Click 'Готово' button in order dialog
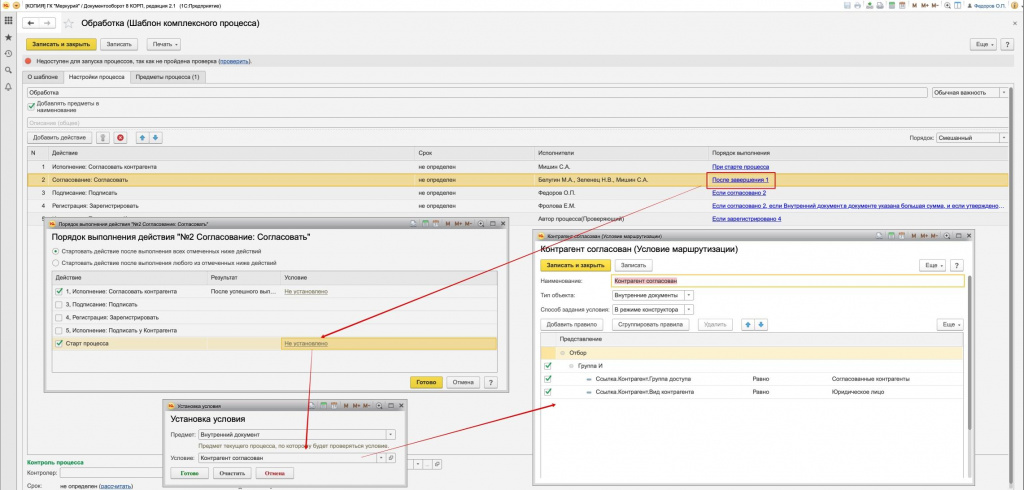1024x490 pixels. (426, 382)
